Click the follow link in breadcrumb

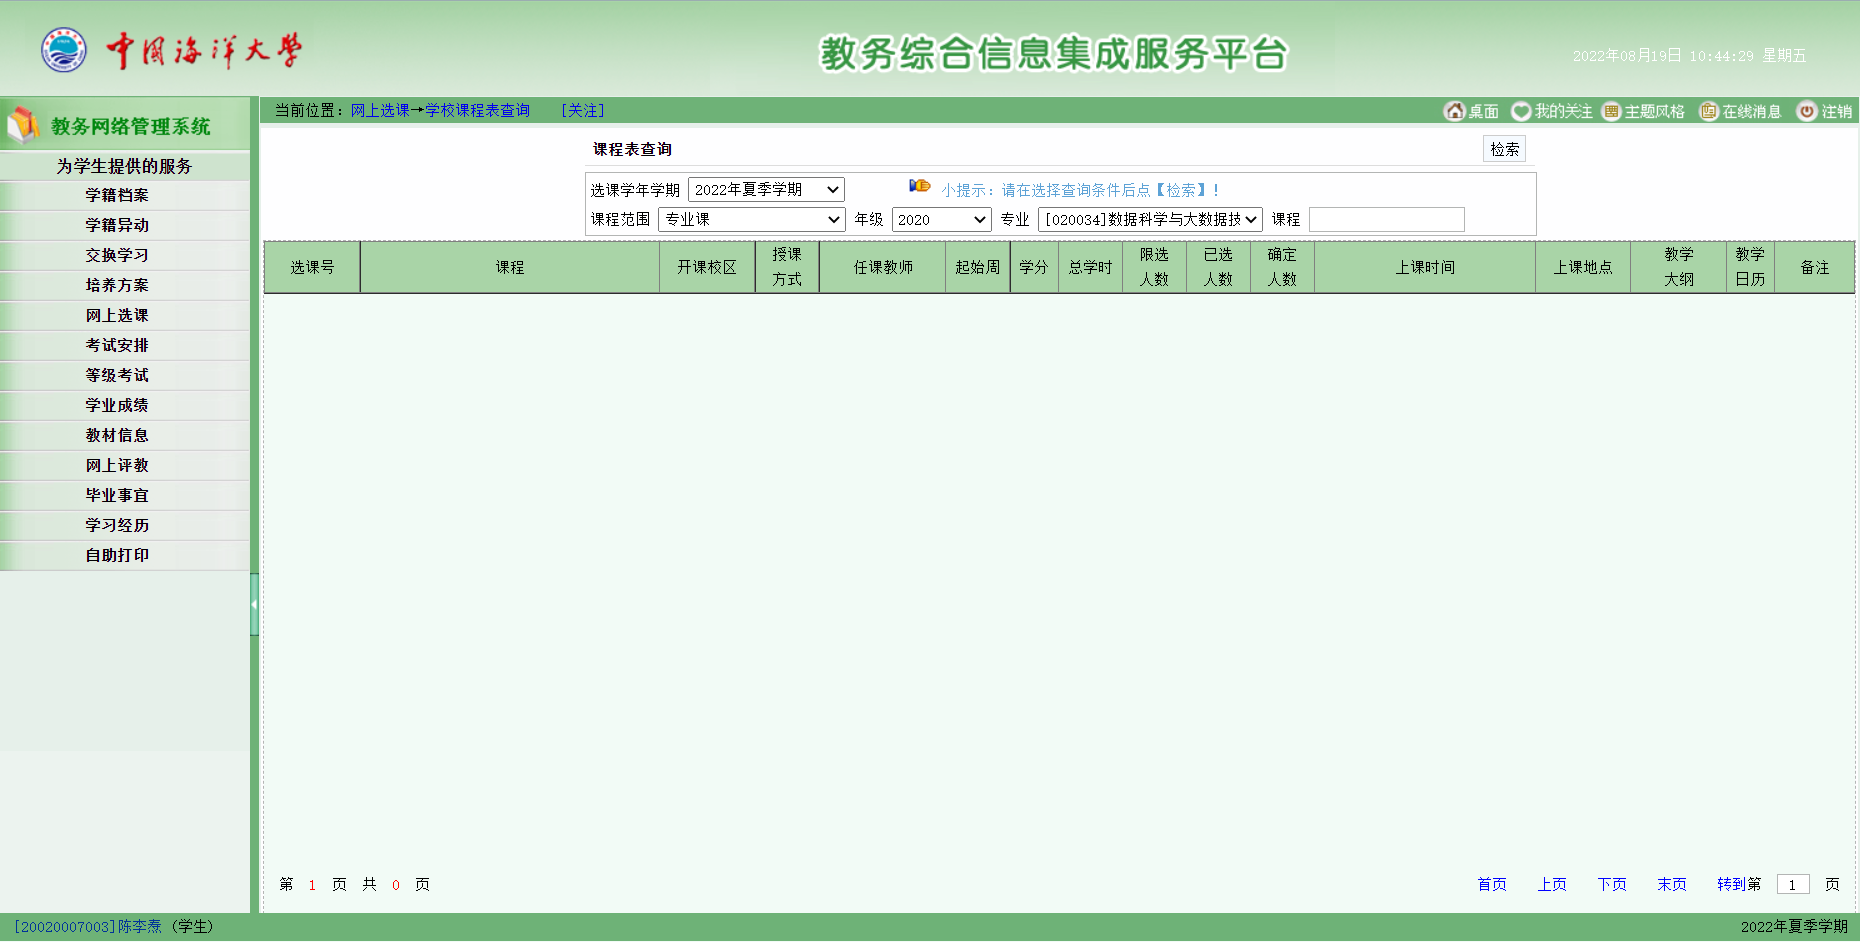[x=582, y=110]
